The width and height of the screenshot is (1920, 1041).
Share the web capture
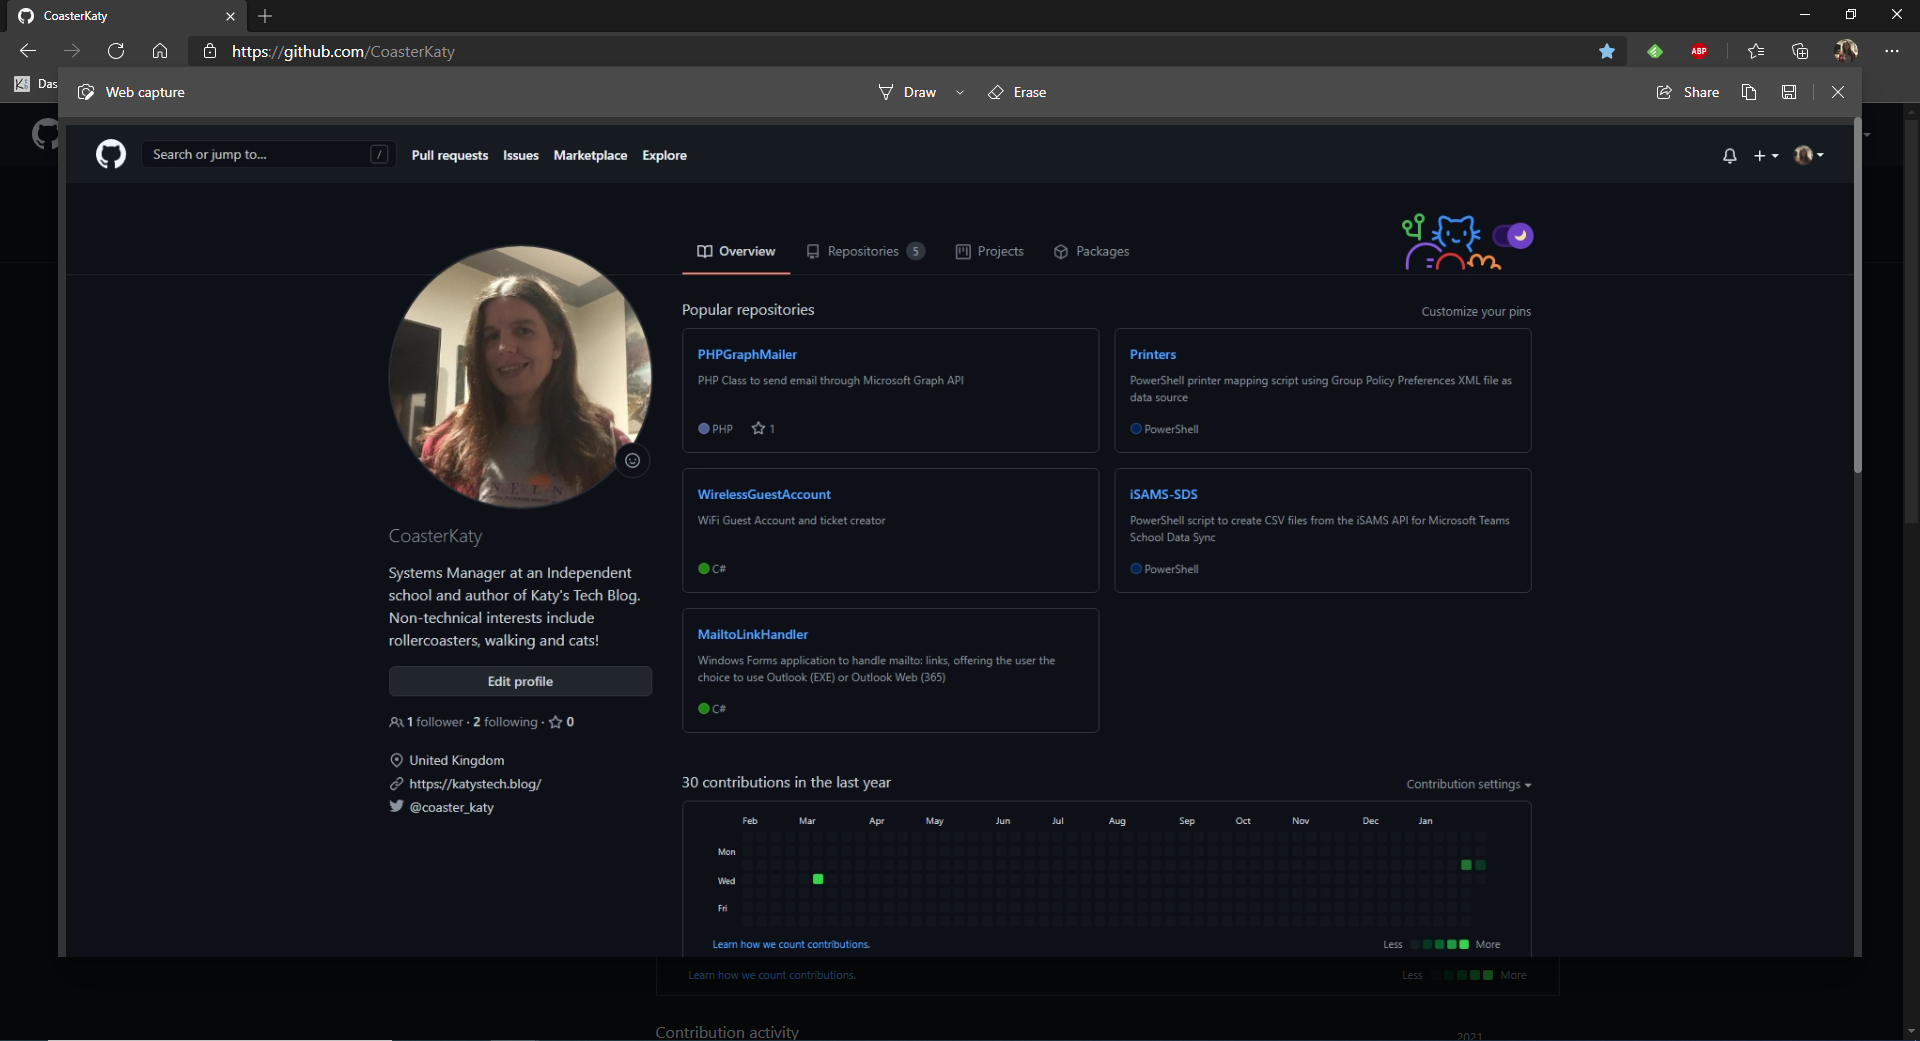click(1688, 92)
